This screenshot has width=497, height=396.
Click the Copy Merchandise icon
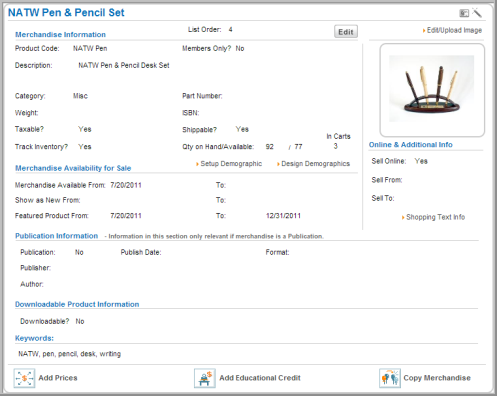(390, 378)
